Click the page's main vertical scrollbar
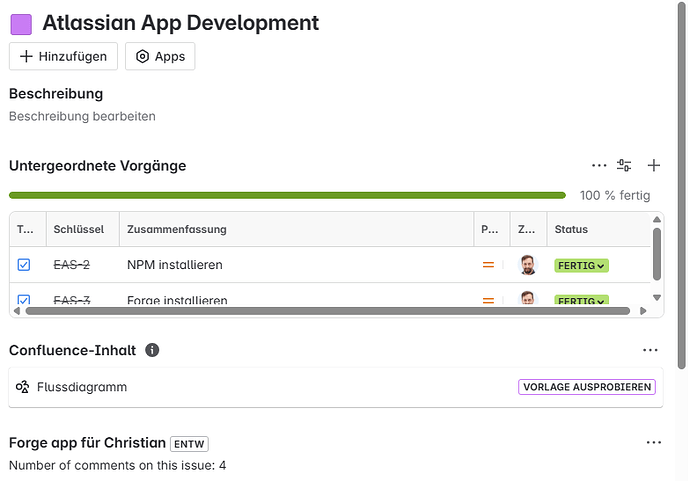 tap(682, 185)
